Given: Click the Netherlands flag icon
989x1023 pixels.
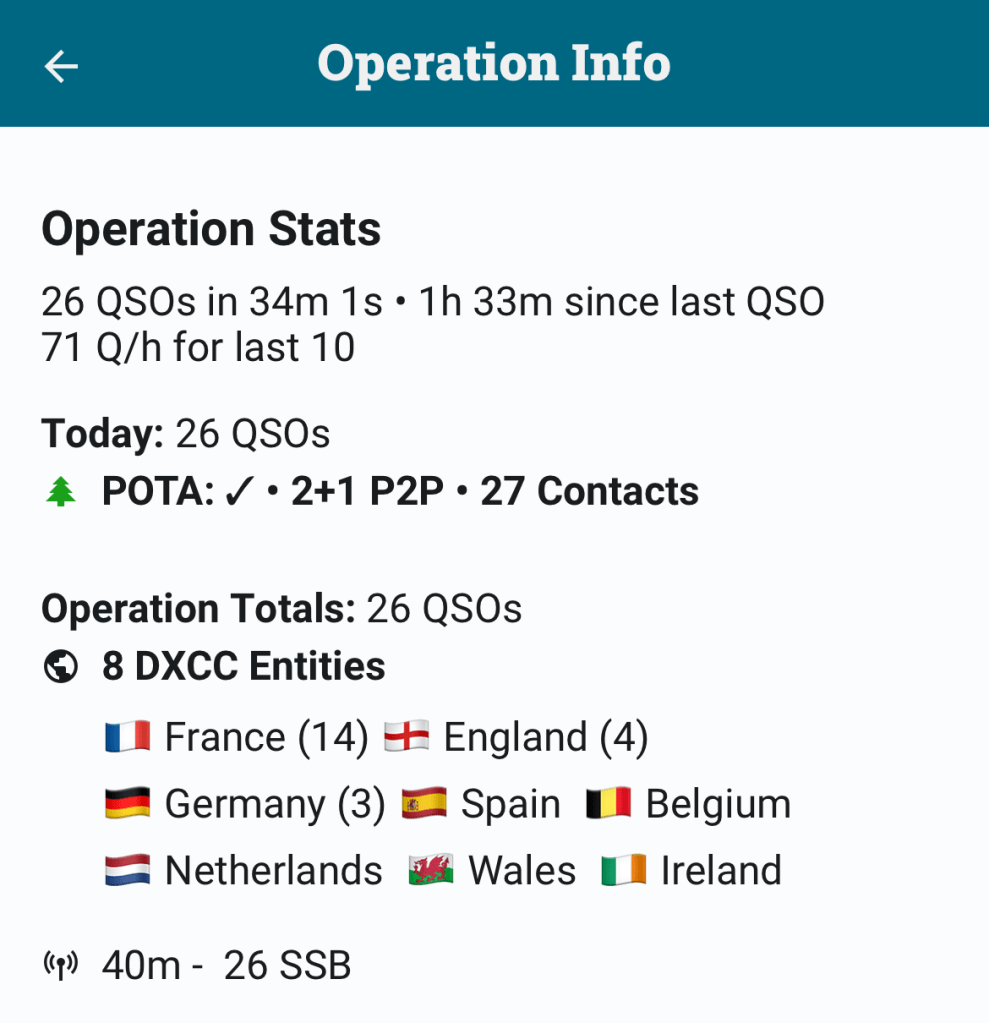Looking at the screenshot, I should click(x=127, y=871).
